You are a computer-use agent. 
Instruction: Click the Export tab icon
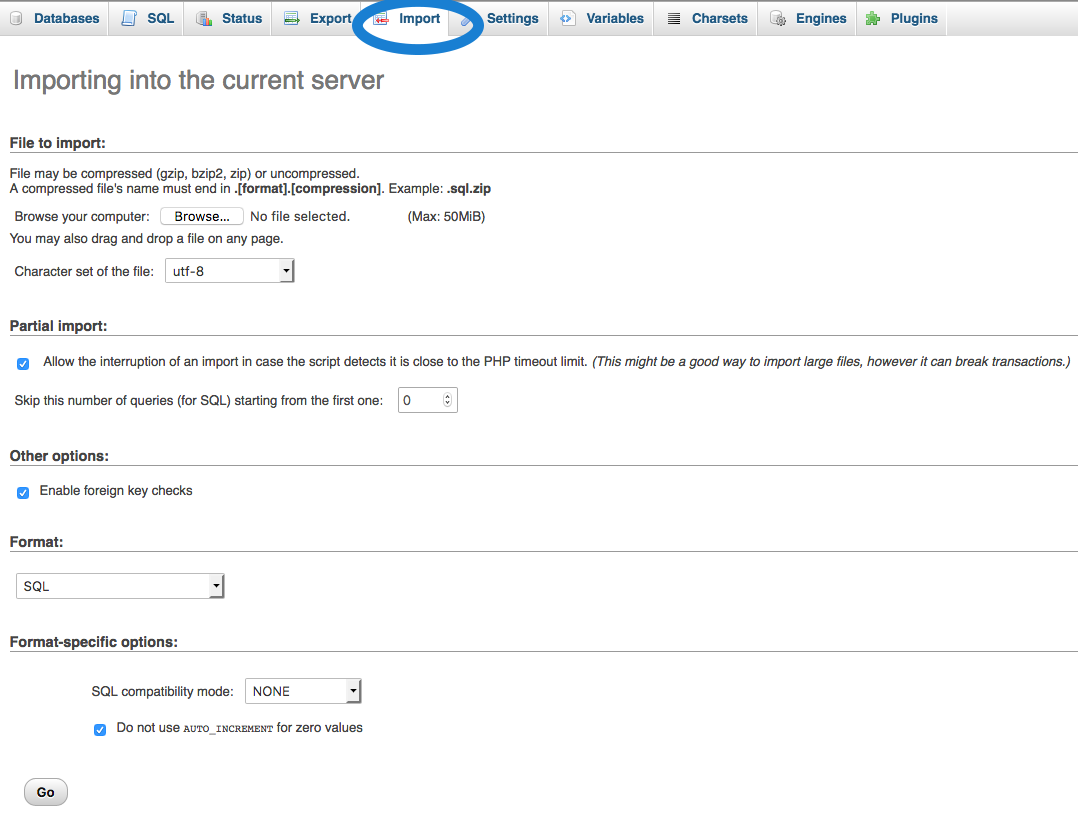pos(292,19)
